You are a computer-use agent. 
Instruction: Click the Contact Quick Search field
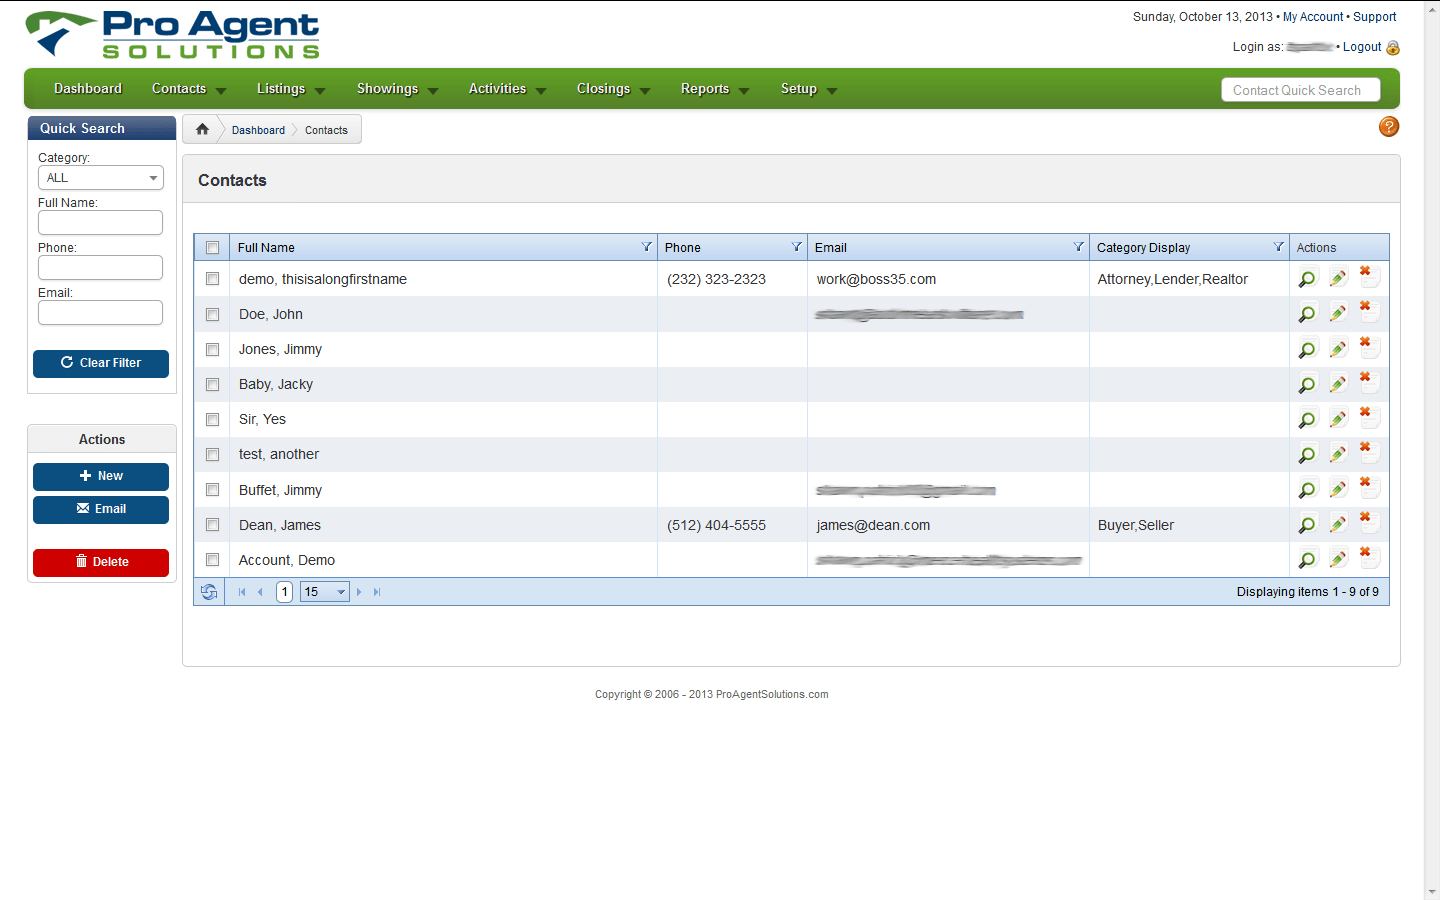click(1300, 90)
